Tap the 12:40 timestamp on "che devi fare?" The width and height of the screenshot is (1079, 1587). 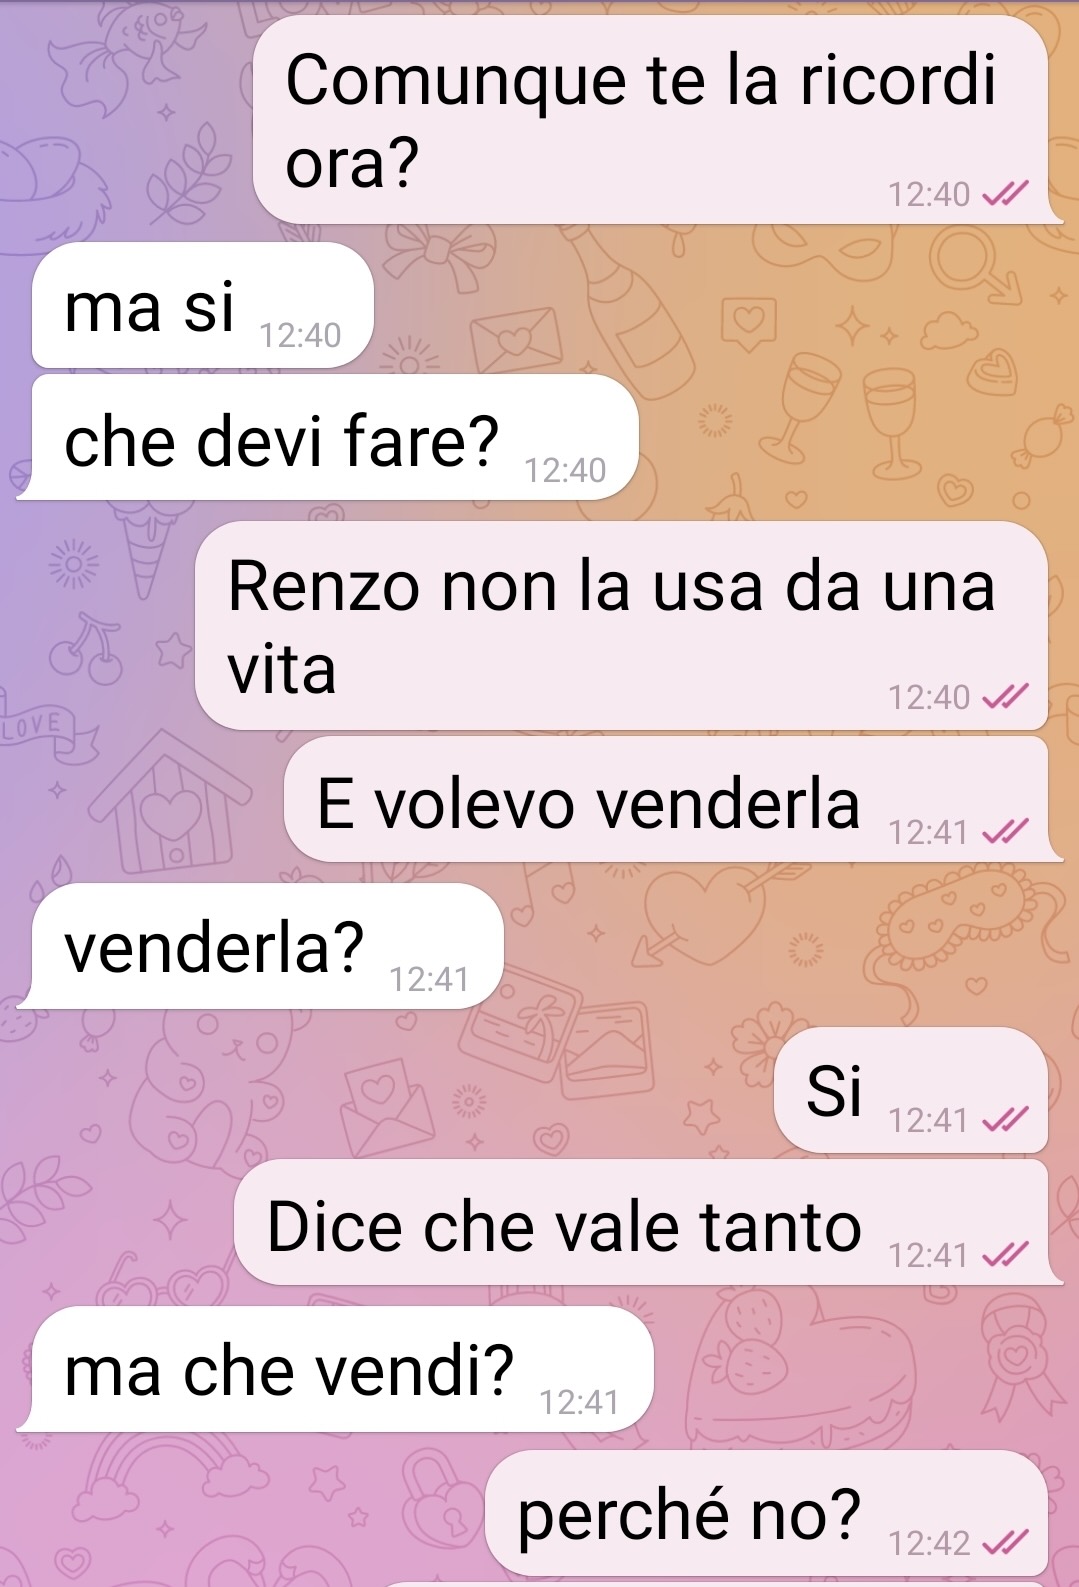565,470
